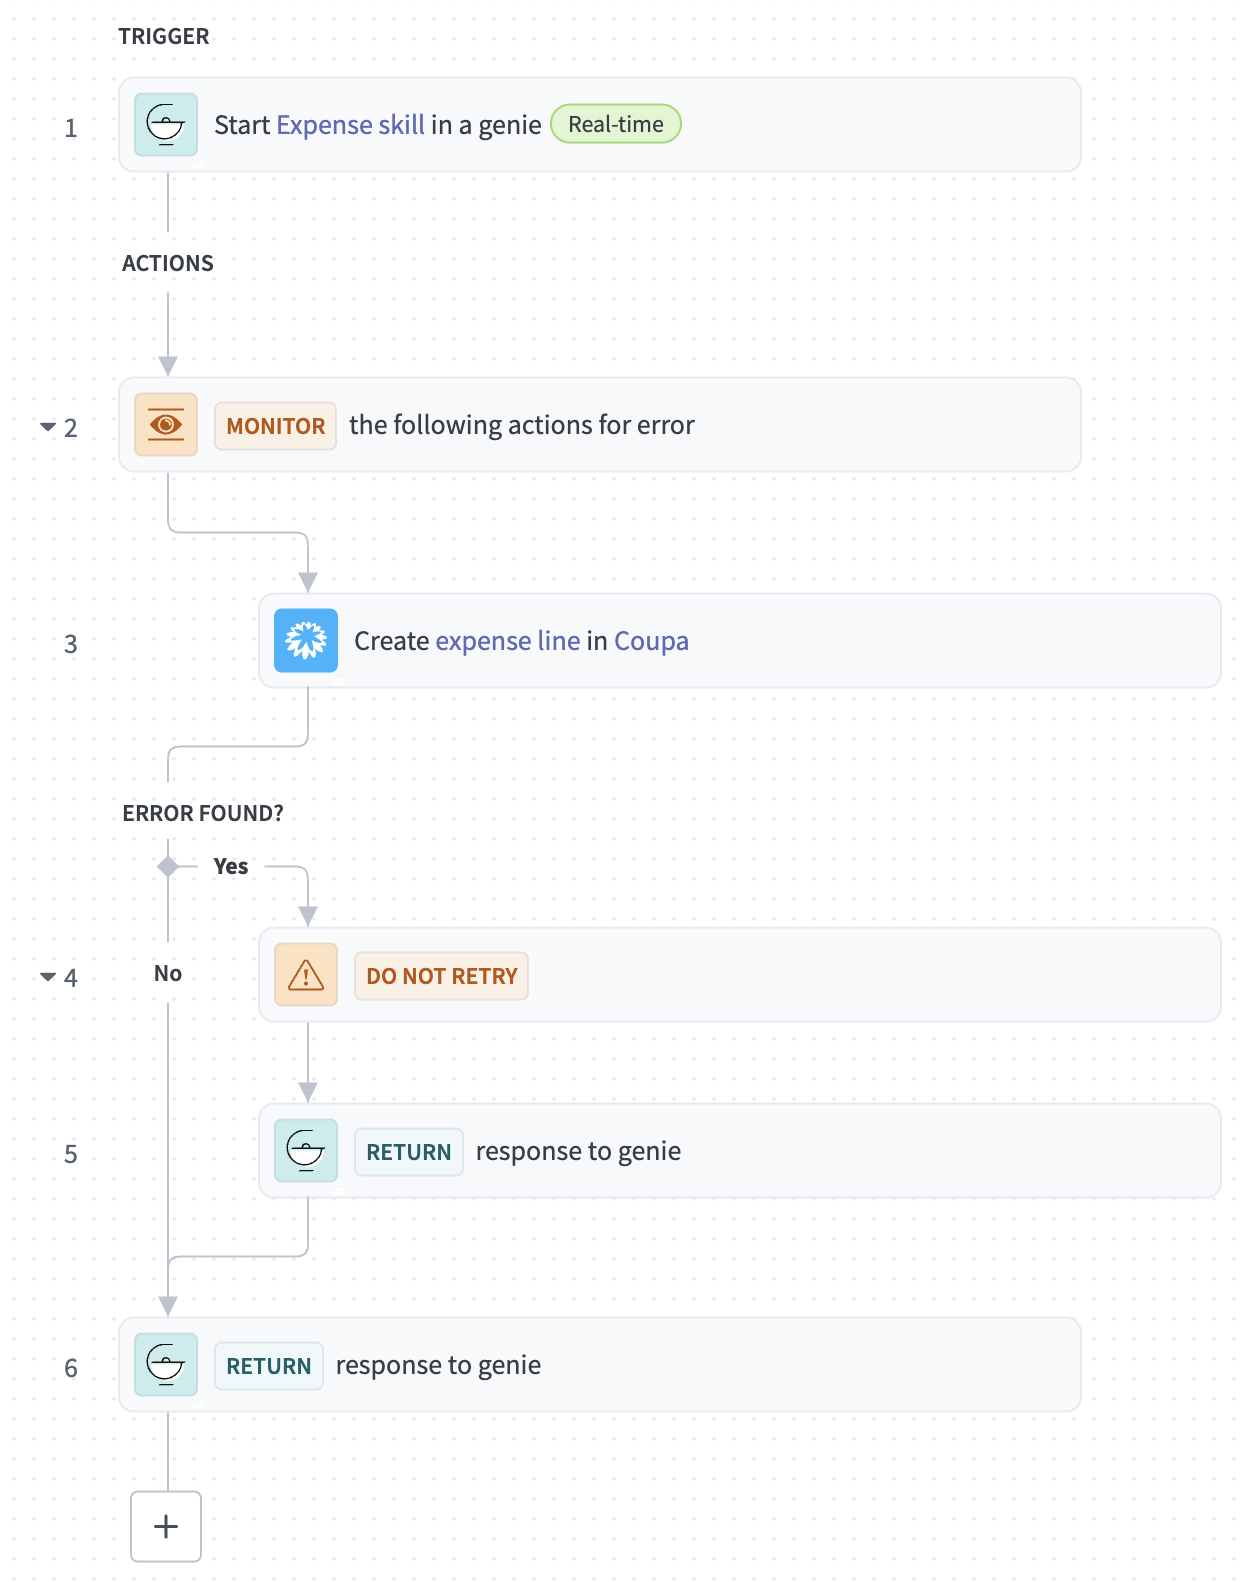The image size is (1250, 1582).
Task: Click the genie icon on the trigger step
Action: pyautogui.click(x=165, y=124)
